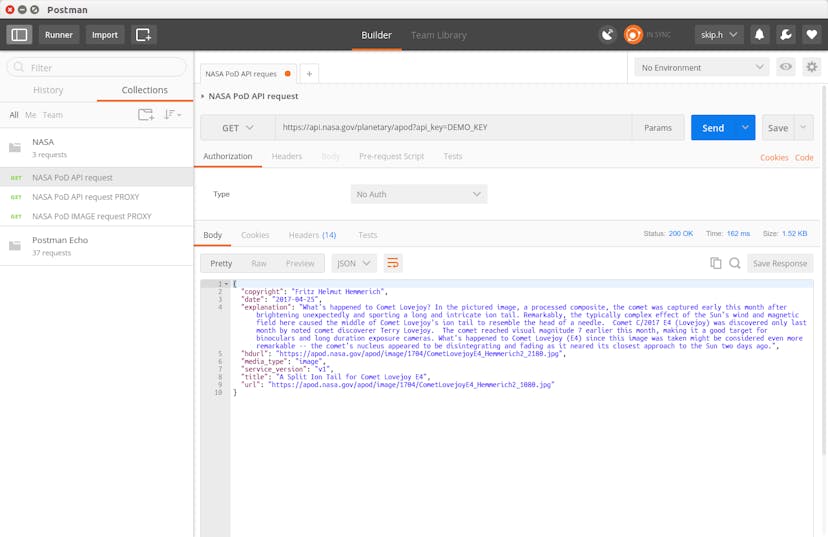Open the JSON format dropdown
828x537 pixels.
pyautogui.click(x=354, y=263)
